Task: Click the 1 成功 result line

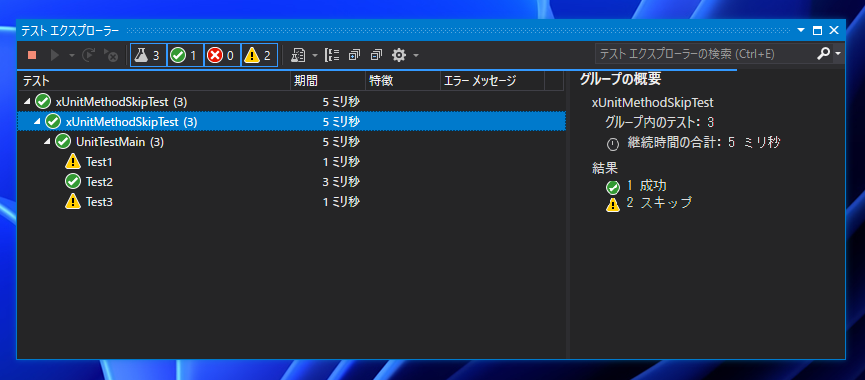Action: coord(647,186)
